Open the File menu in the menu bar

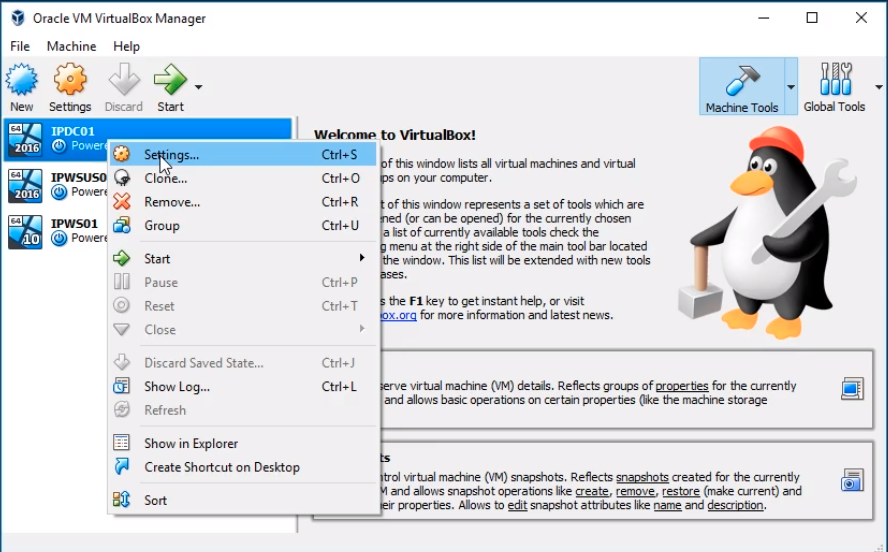pos(20,46)
